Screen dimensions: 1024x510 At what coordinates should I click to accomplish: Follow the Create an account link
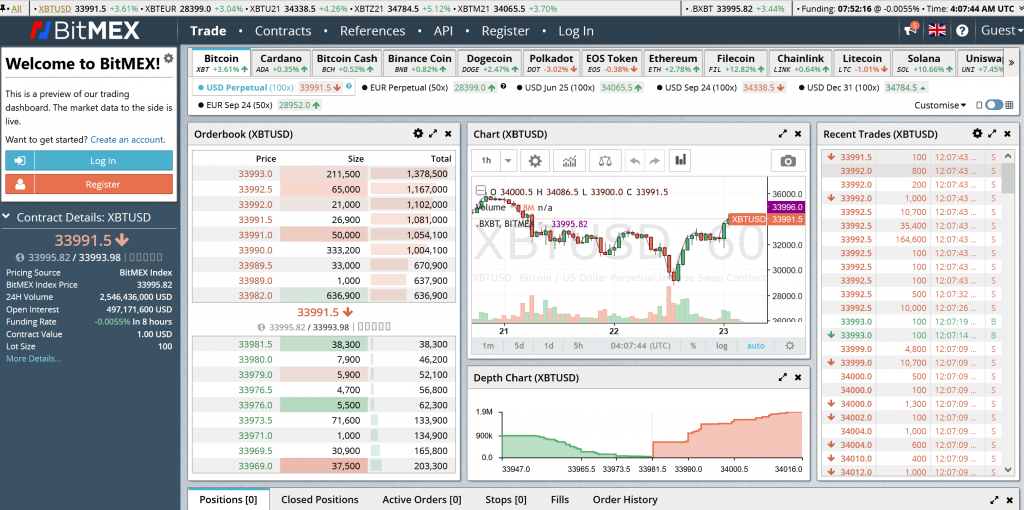(x=127, y=140)
